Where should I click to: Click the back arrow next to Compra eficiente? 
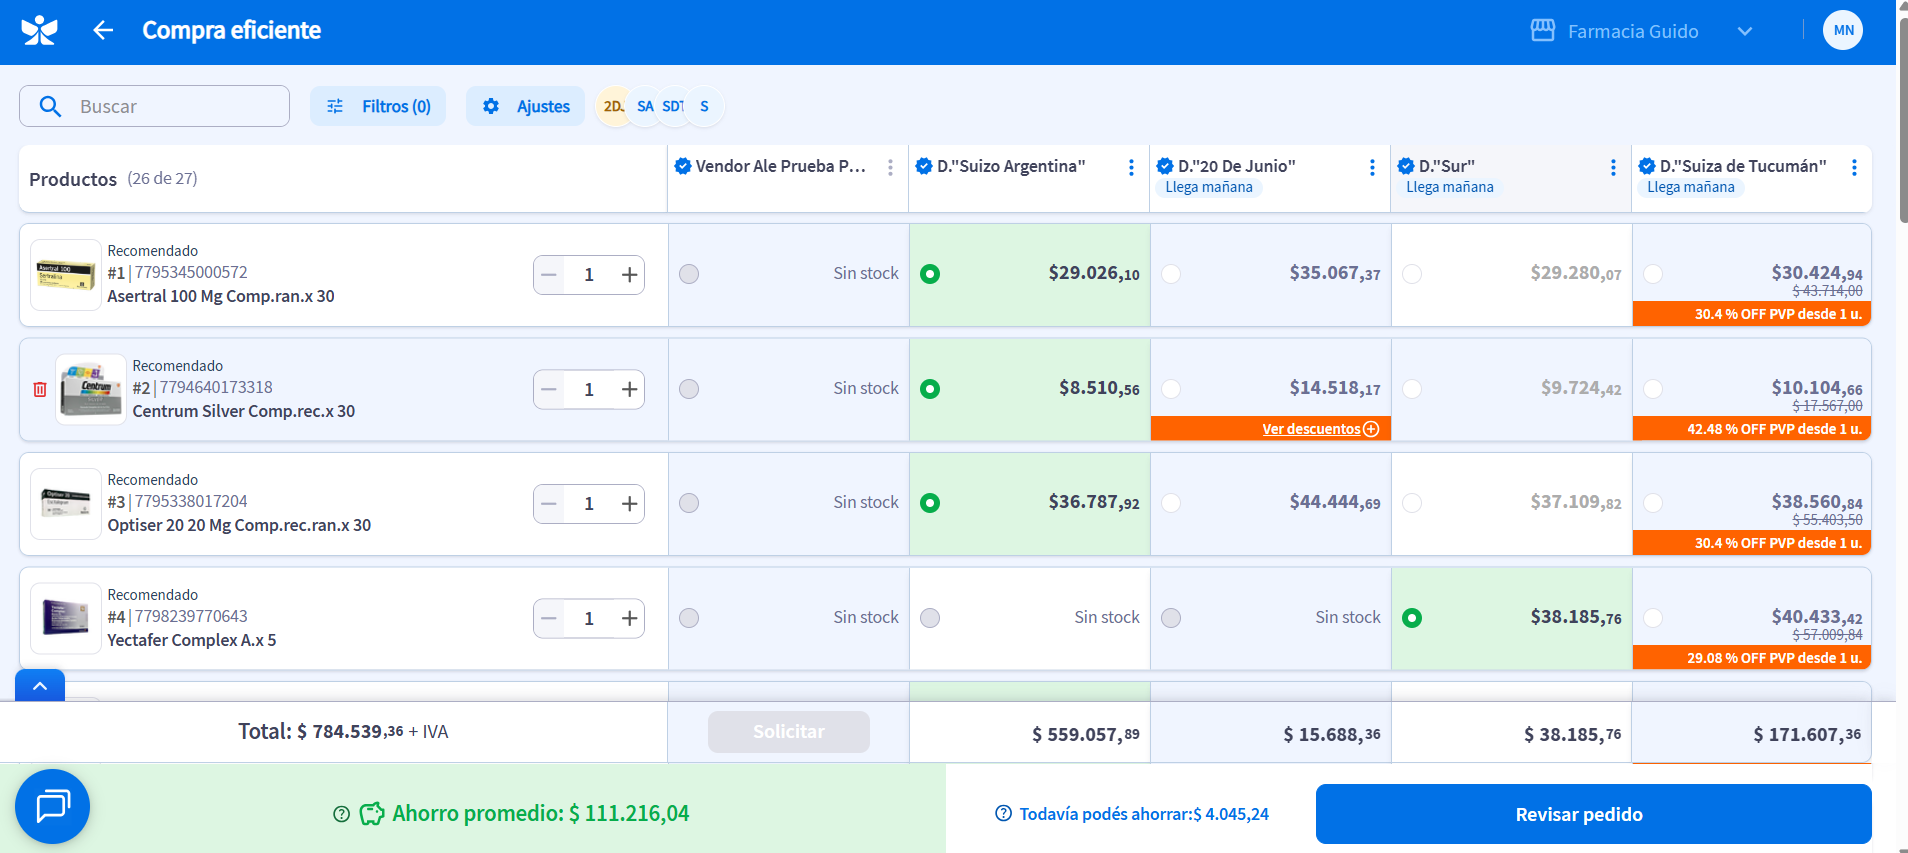[x=103, y=31]
